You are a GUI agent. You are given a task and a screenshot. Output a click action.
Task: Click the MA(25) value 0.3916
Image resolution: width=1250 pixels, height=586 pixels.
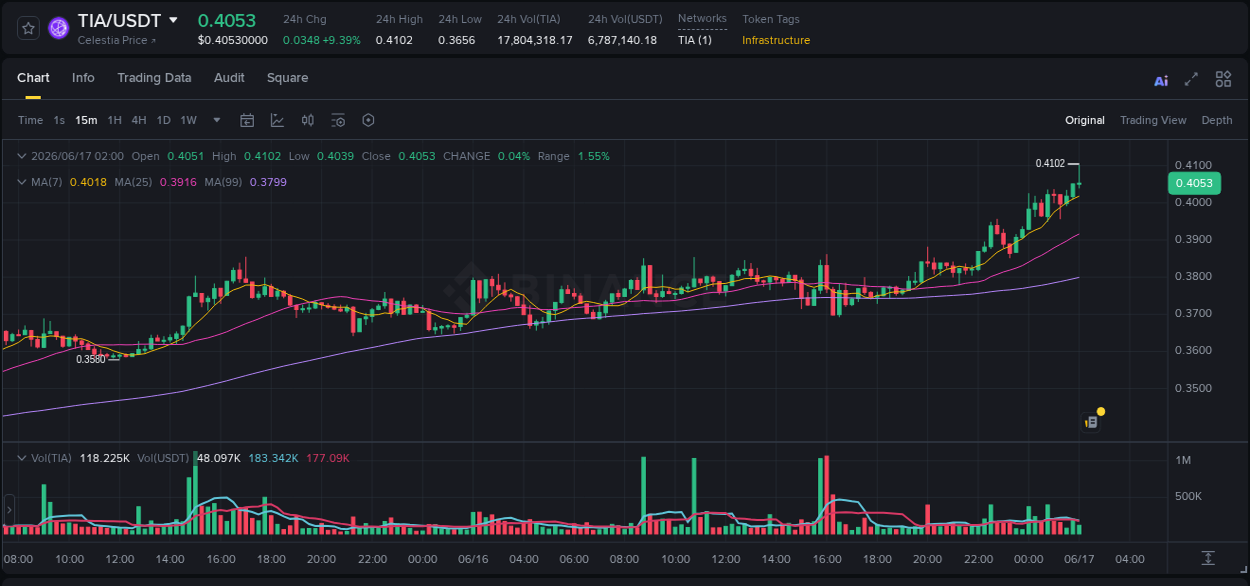pyautogui.click(x=177, y=182)
